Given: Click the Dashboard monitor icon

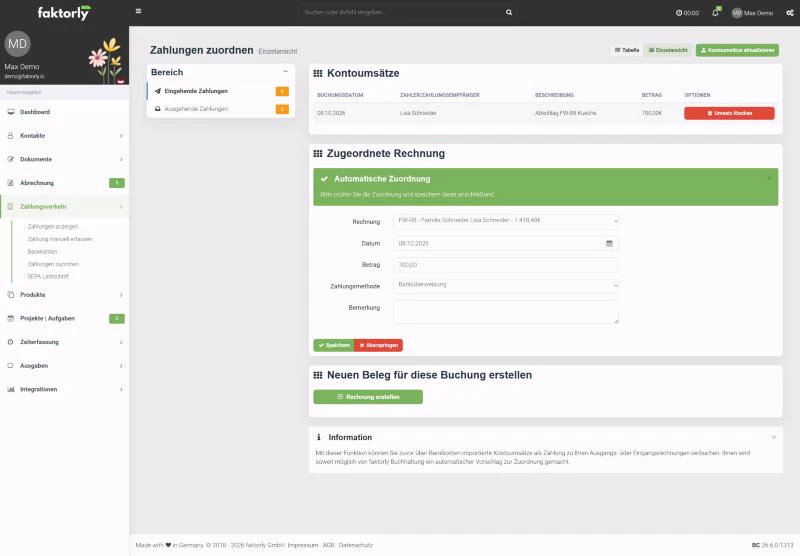Looking at the screenshot, I should [11, 112].
